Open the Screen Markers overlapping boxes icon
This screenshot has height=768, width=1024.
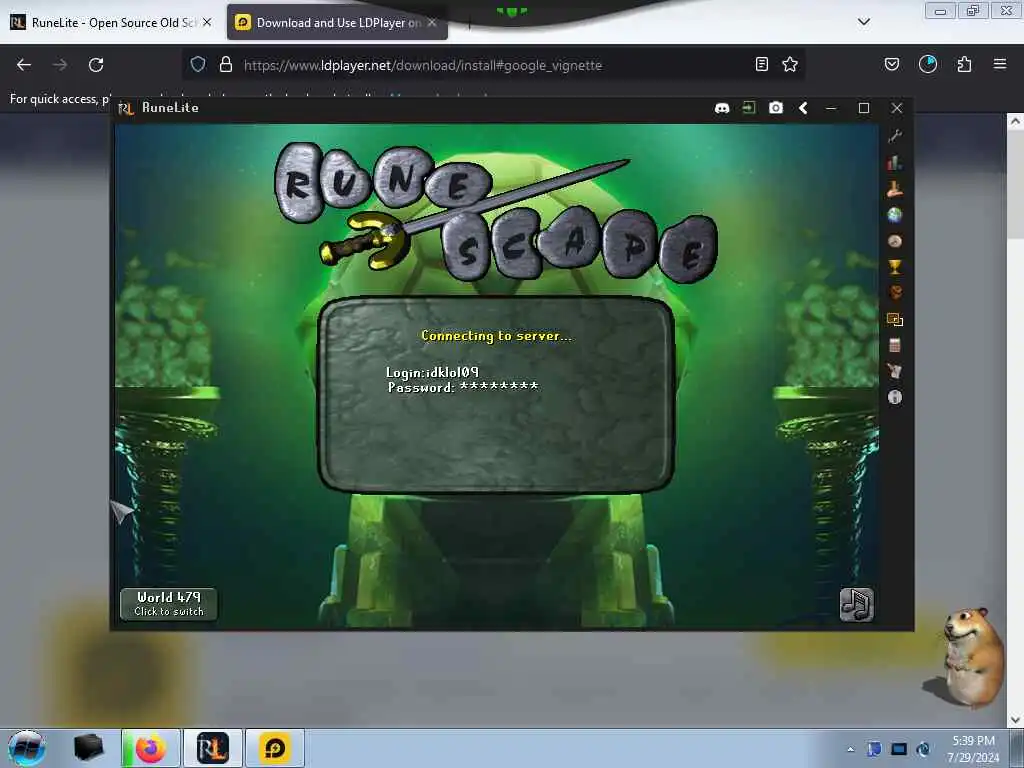point(895,319)
